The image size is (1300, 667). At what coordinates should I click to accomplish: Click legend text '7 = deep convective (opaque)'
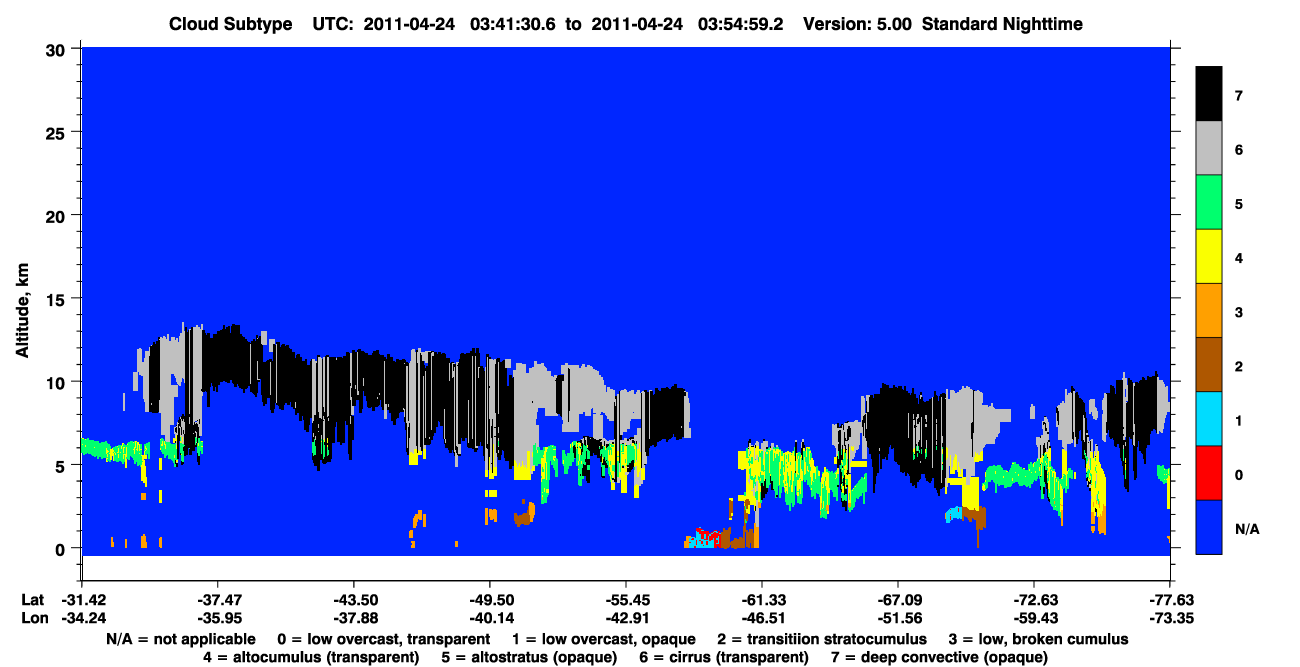pyautogui.click(x=940, y=657)
